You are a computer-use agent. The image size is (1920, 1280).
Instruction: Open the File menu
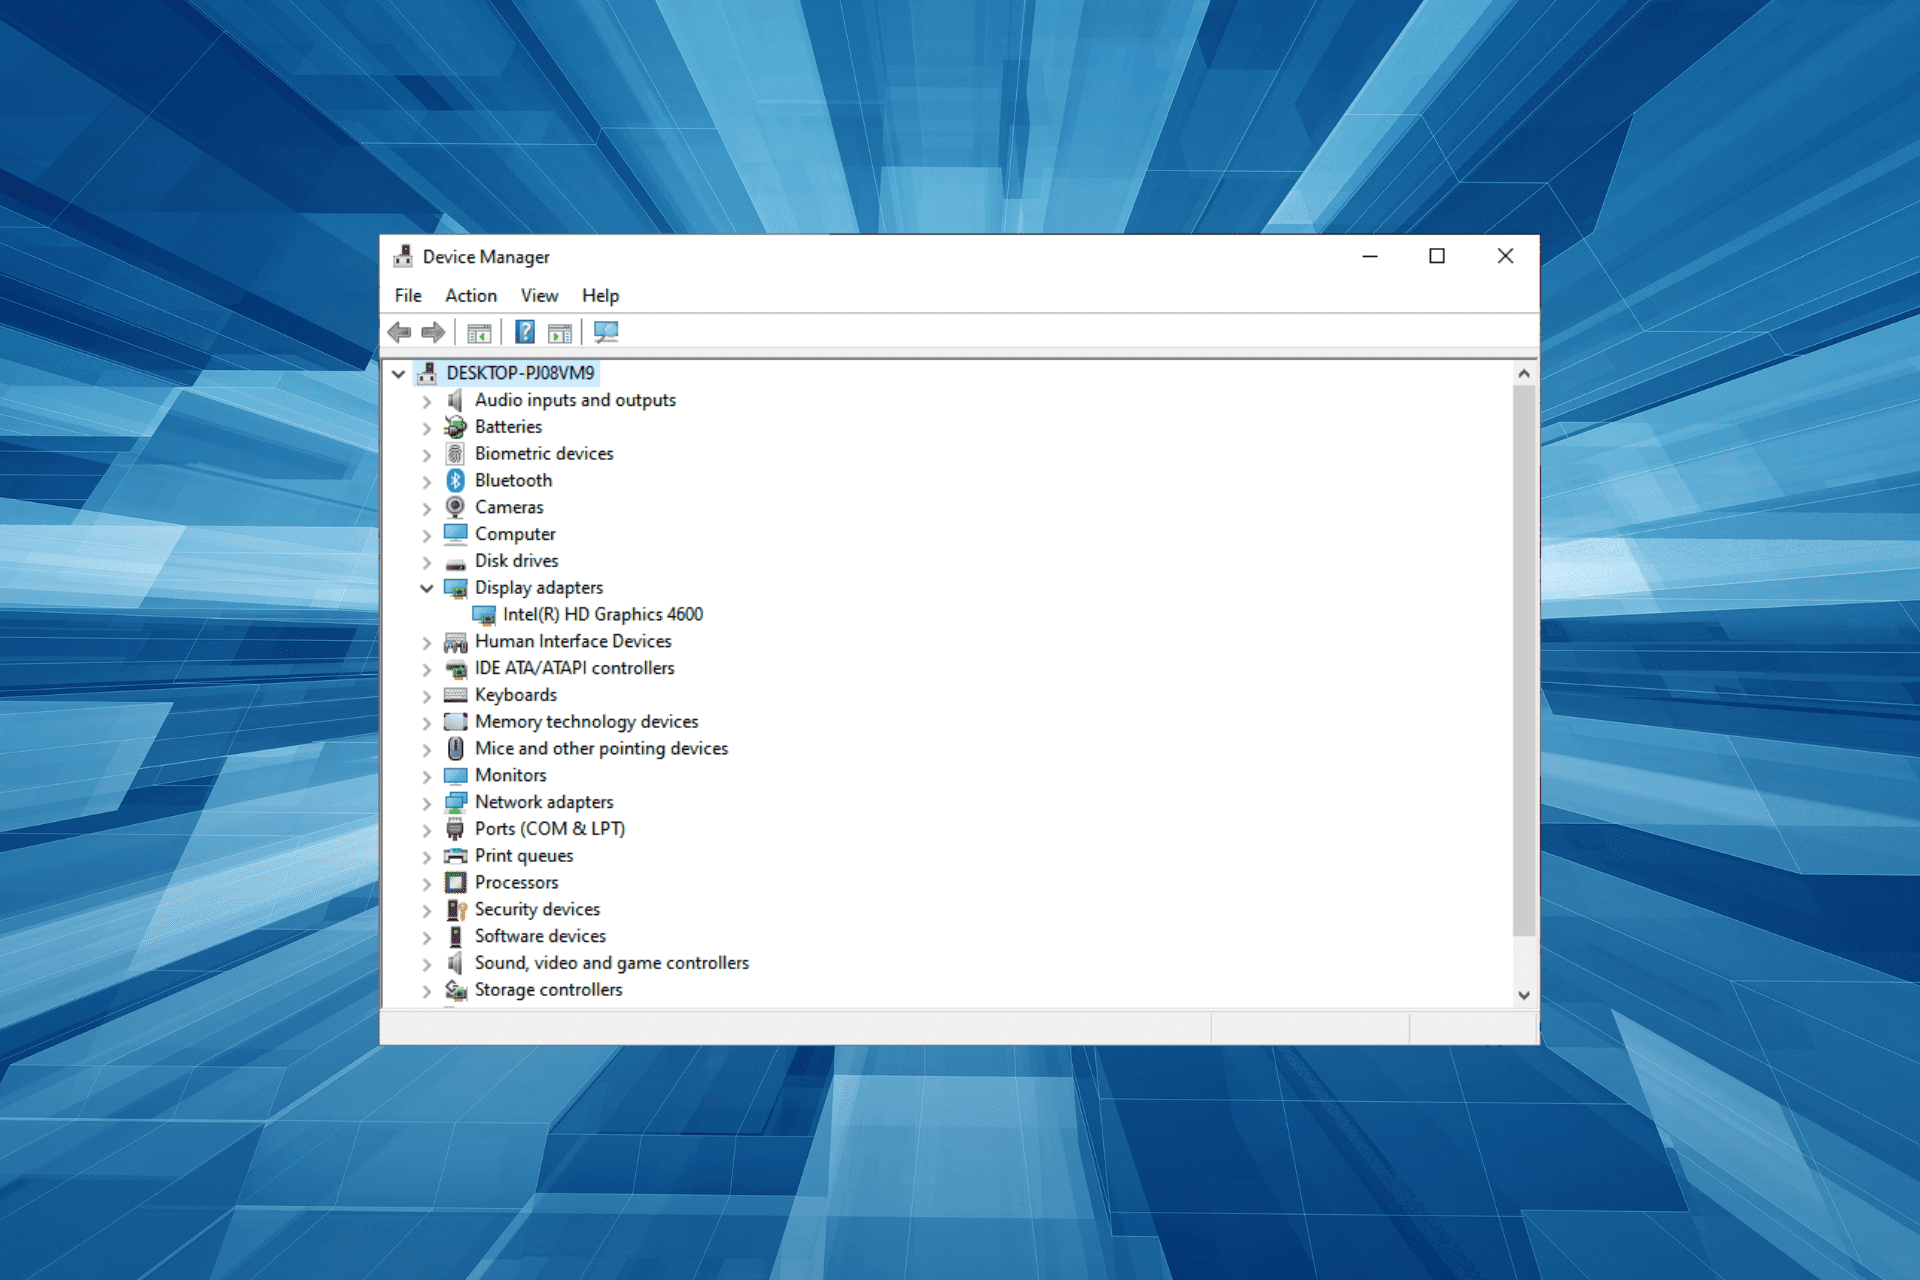pyautogui.click(x=408, y=296)
